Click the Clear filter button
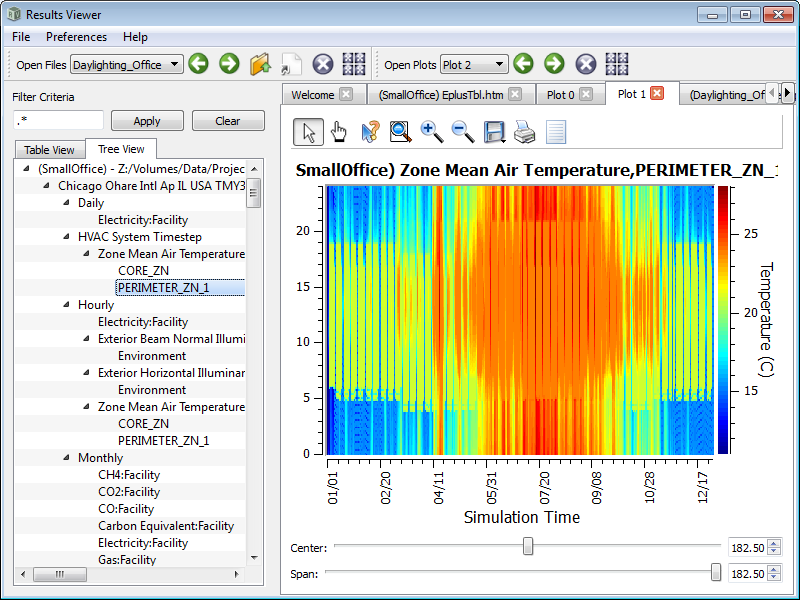 (x=228, y=121)
